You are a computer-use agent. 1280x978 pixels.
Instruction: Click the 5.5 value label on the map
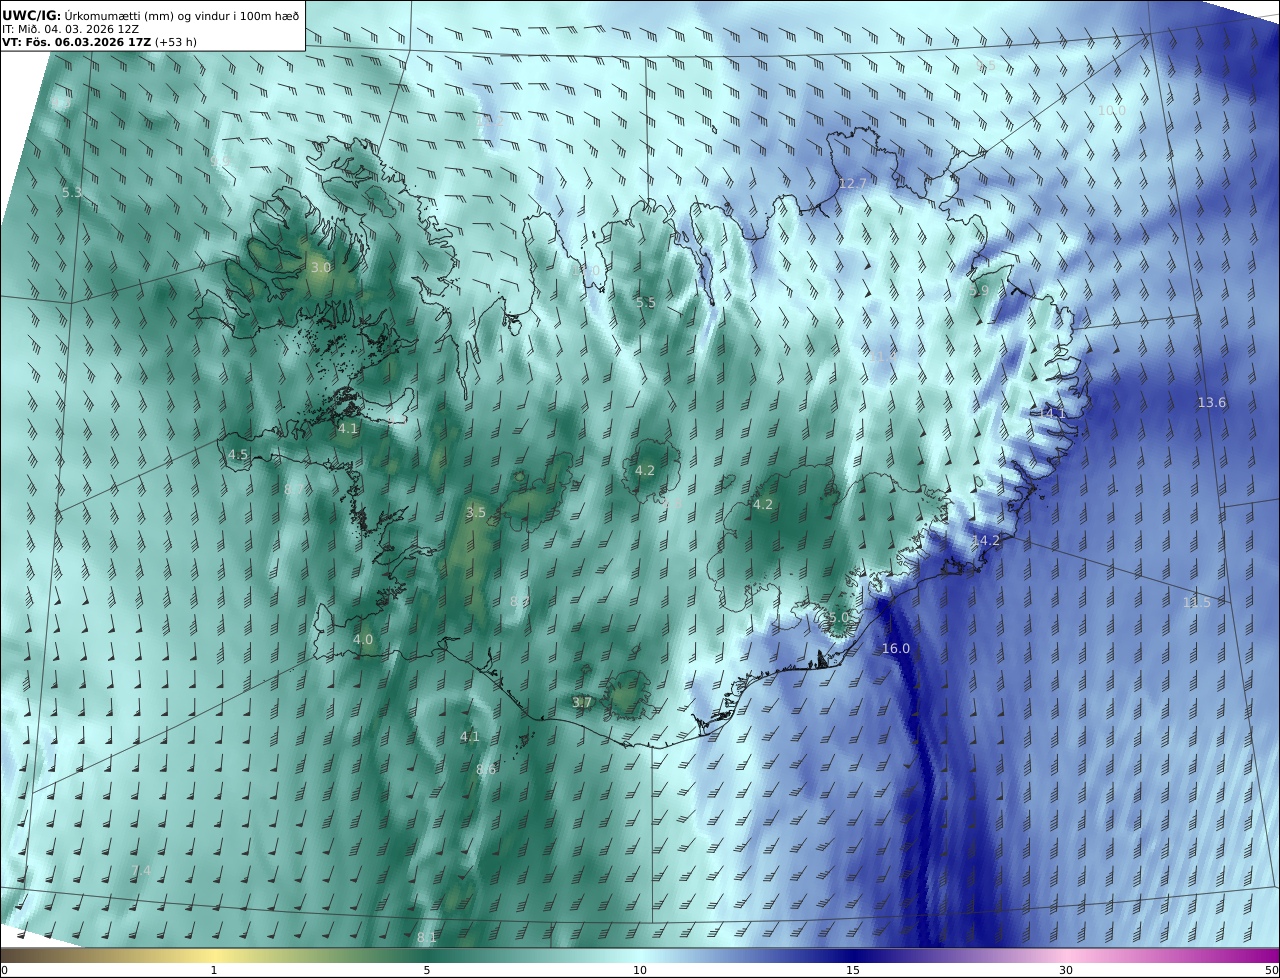[x=645, y=303]
